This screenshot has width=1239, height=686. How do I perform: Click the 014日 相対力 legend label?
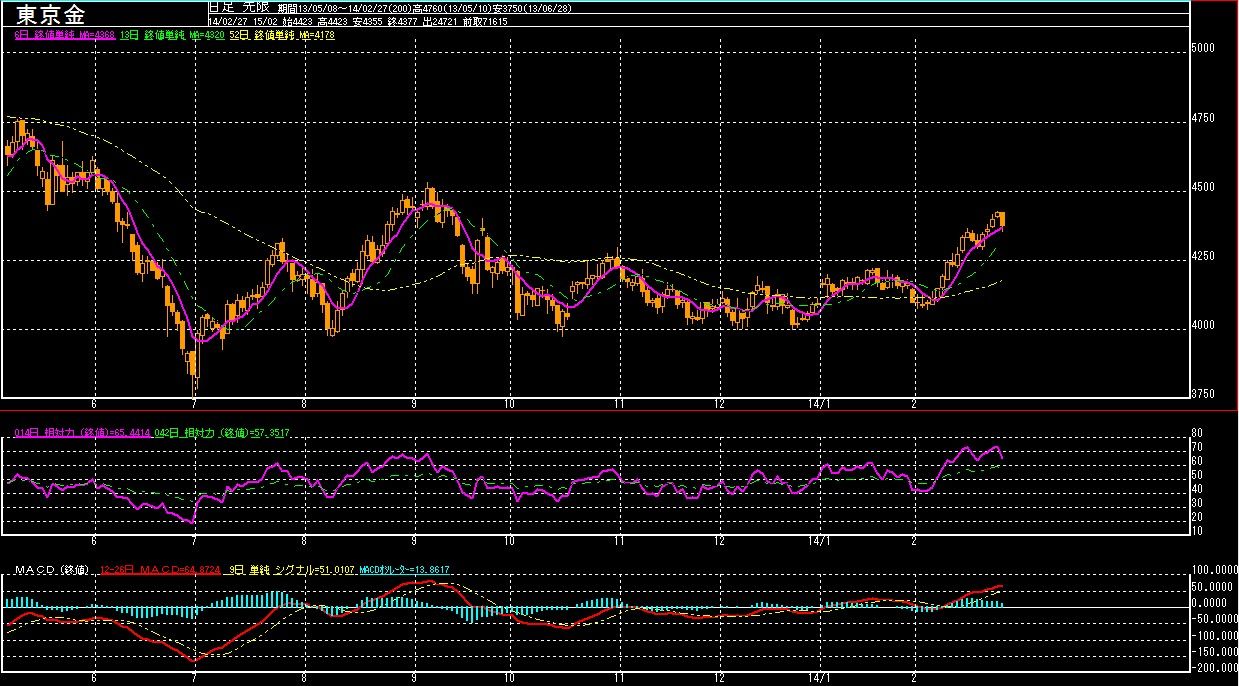tap(83, 431)
